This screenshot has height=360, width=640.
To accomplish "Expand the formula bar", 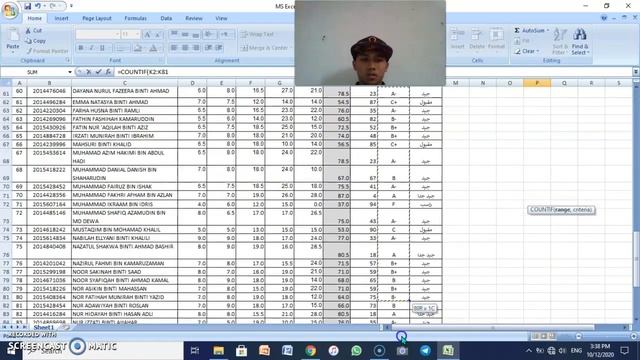I will tap(636, 72).
